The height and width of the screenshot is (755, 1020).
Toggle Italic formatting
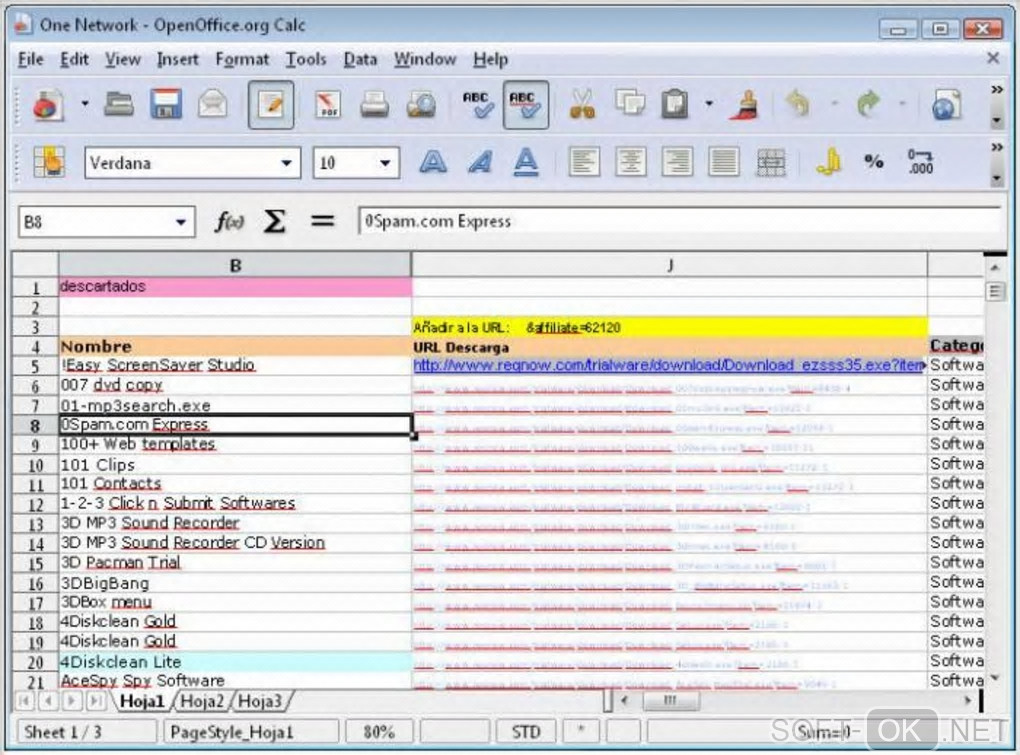point(480,162)
